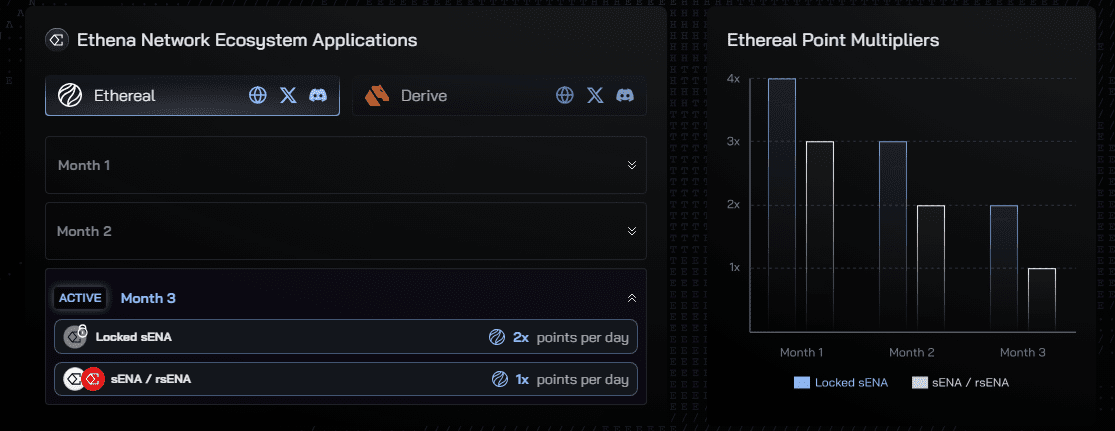Select the Locked sENA points row
Screen dimensions: 1115x431
click(345, 337)
